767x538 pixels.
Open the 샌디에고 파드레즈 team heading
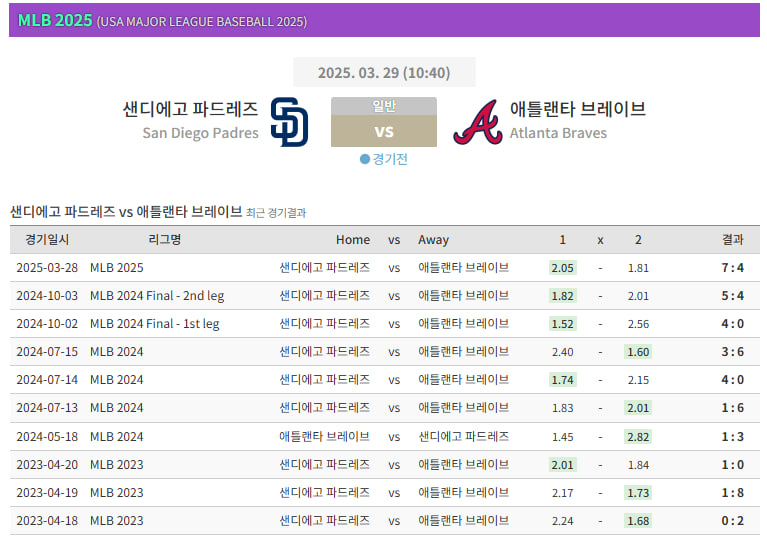pos(190,109)
